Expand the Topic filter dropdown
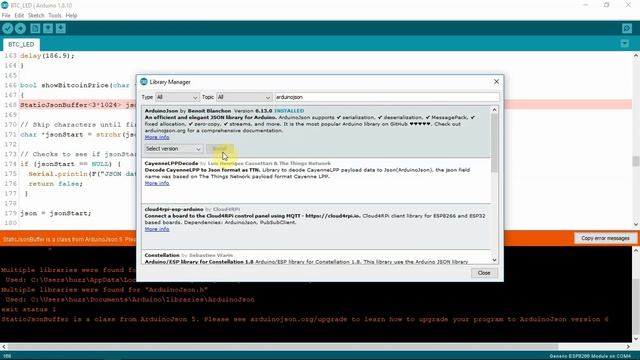 pyautogui.click(x=244, y=97)
